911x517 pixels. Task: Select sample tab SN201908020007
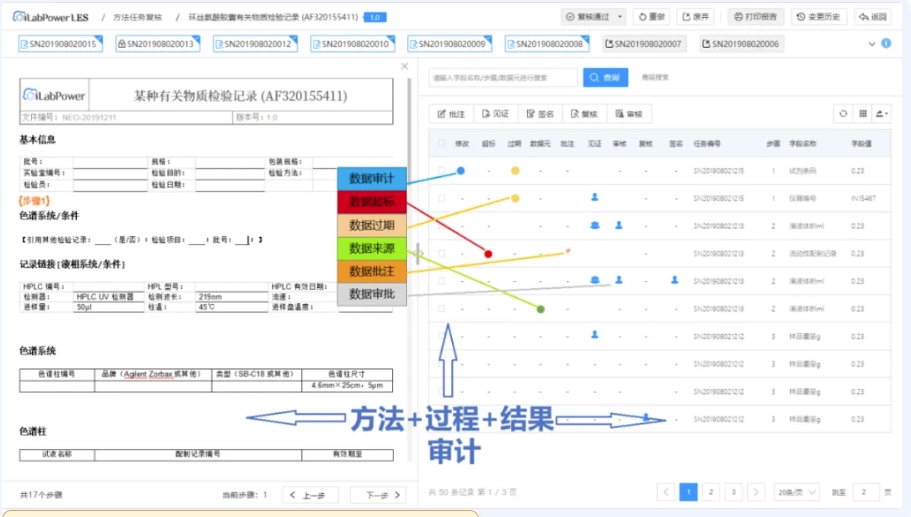pyautogui.click(x=644, y=44)
